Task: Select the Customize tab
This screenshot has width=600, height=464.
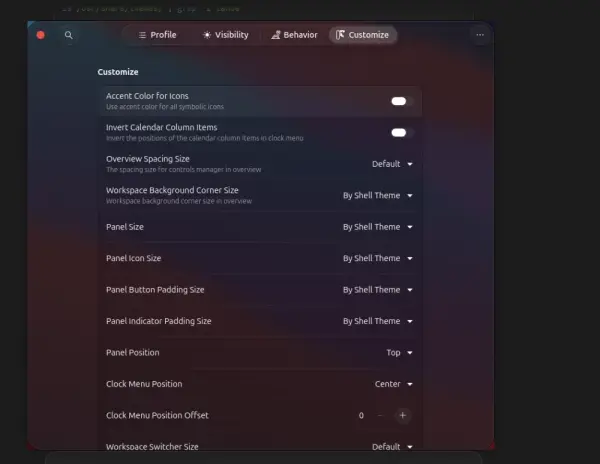Action: click(x=362, y=35)
